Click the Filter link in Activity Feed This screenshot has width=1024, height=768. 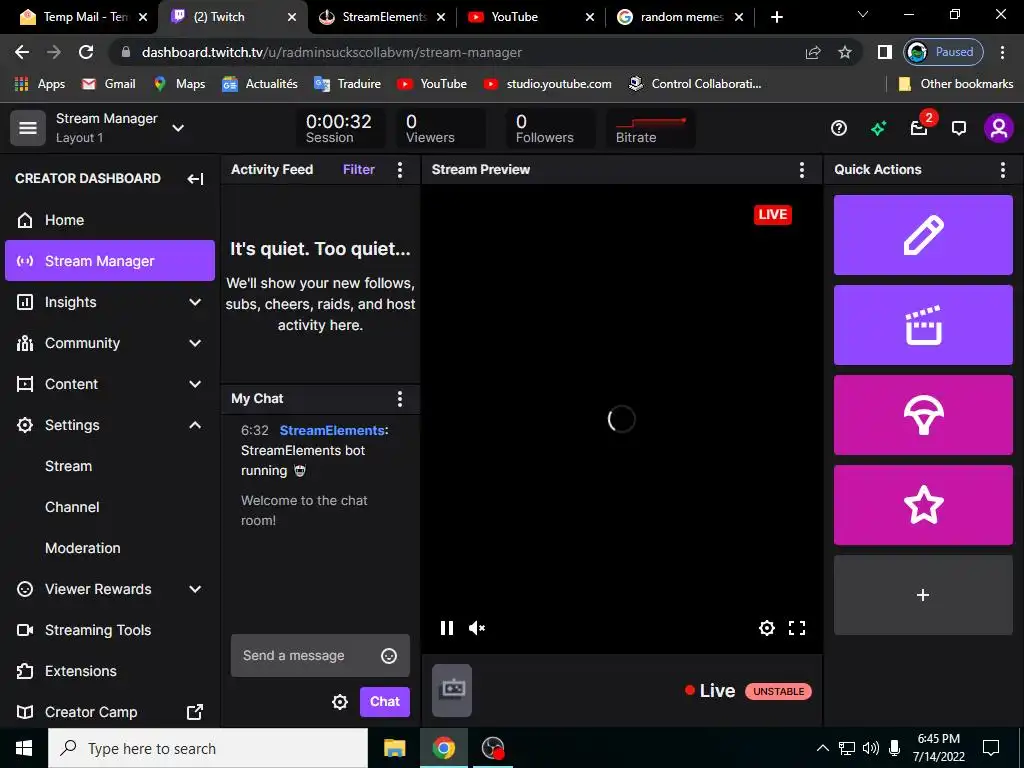[359, 170]
